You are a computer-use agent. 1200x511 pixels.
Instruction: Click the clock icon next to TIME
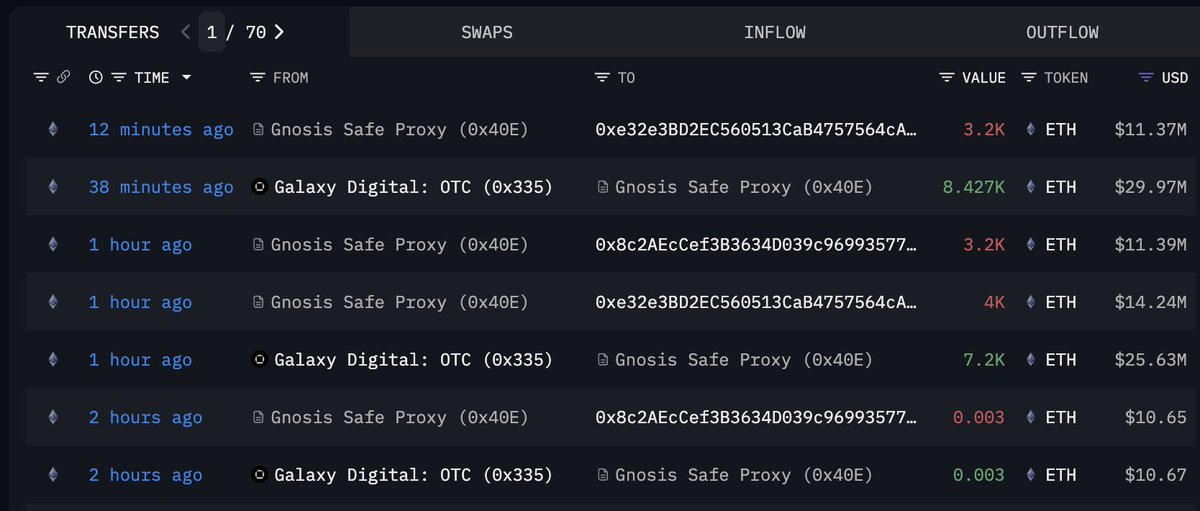[96, 77]
